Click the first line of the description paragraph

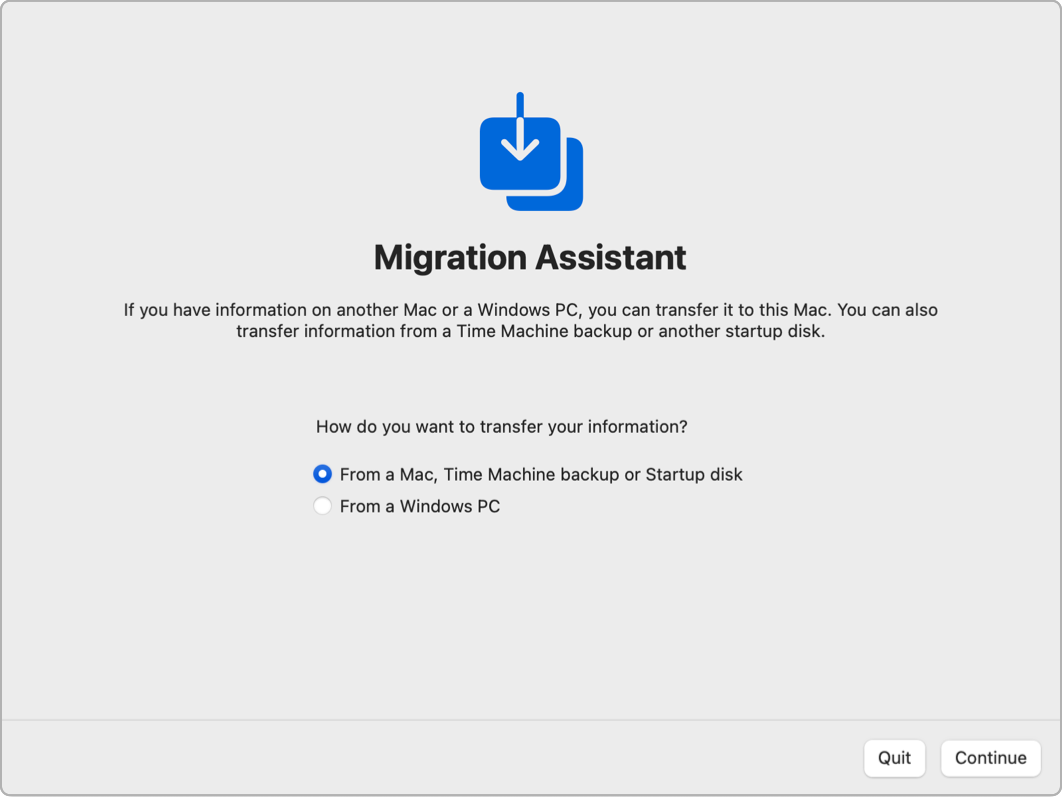pos(530,310)
